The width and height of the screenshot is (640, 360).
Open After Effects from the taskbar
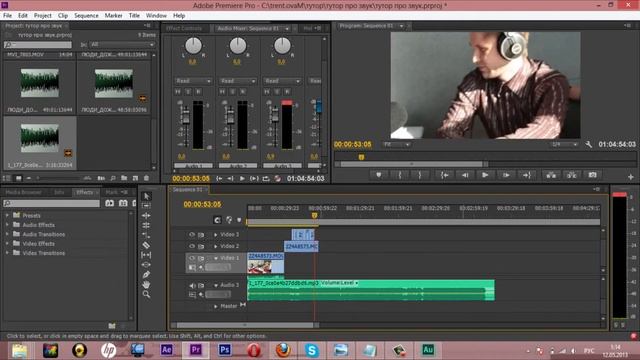coord(167,350)
